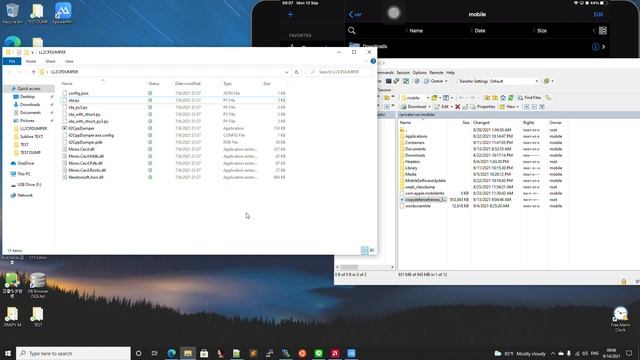Image resolution: width=640 pixels, height=360 pixels.
Task: Click the Search LL2CPDUMPER input field
Action: pyautogui.click(x=340, y=72)
